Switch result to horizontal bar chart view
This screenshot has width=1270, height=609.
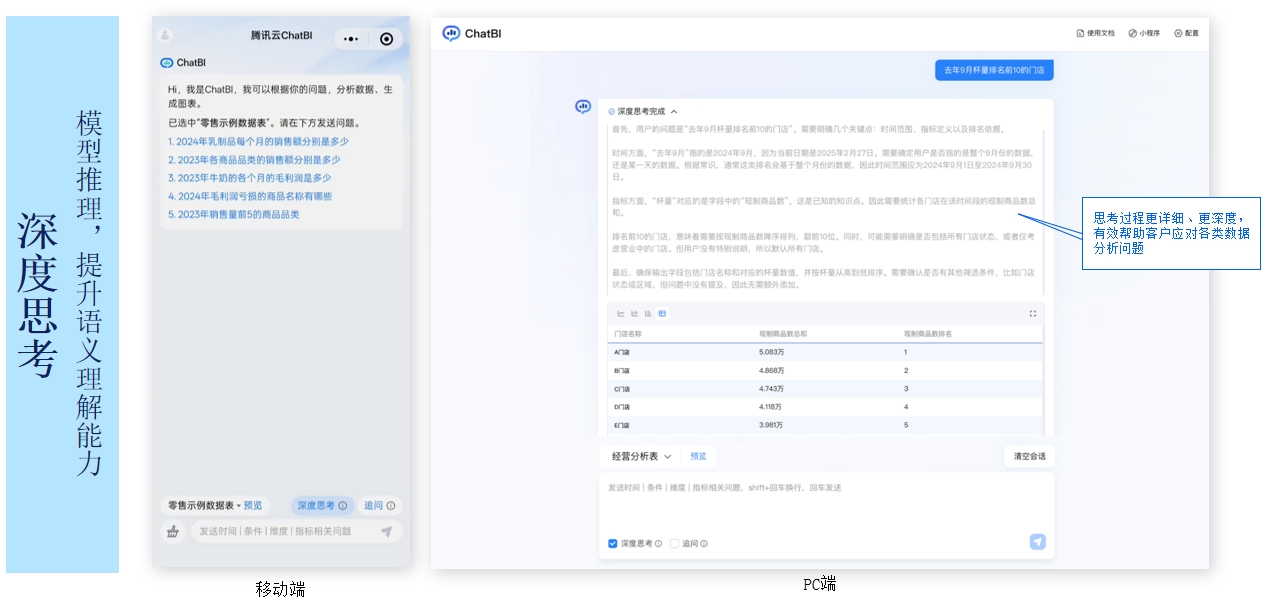(648, 314)
